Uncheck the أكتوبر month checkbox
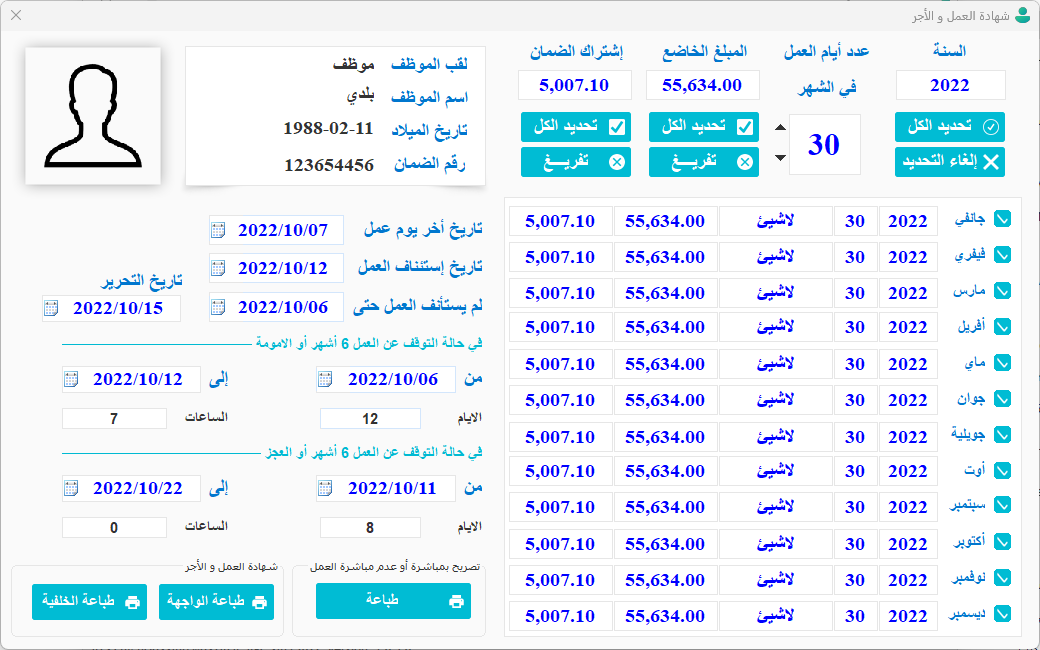The height and width of the screenshot is (650, 1040). (1001, 542)
